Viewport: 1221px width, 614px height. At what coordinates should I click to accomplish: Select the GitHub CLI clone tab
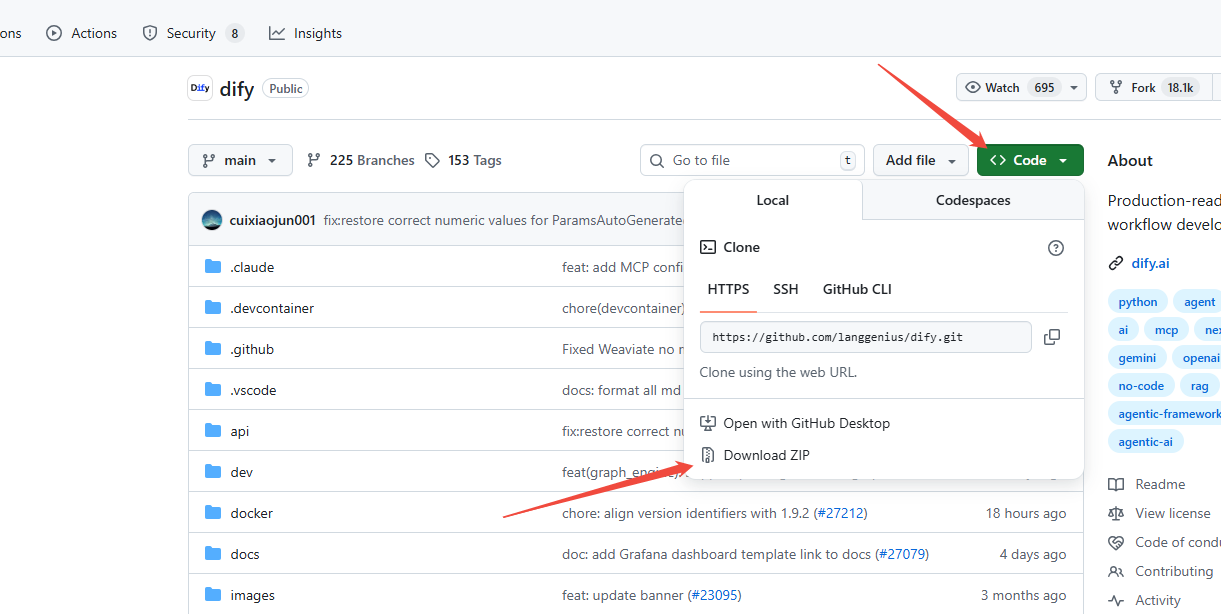pyautogui.click(x=856, y=289)
